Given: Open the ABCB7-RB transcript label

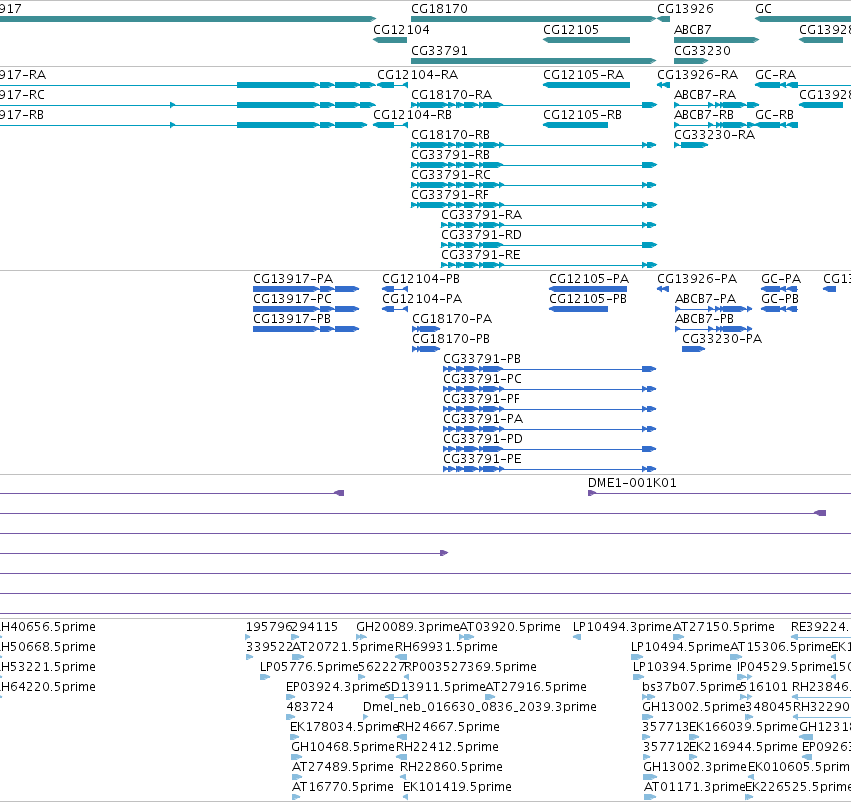Looking at the screenshot, I should point(704,114).
